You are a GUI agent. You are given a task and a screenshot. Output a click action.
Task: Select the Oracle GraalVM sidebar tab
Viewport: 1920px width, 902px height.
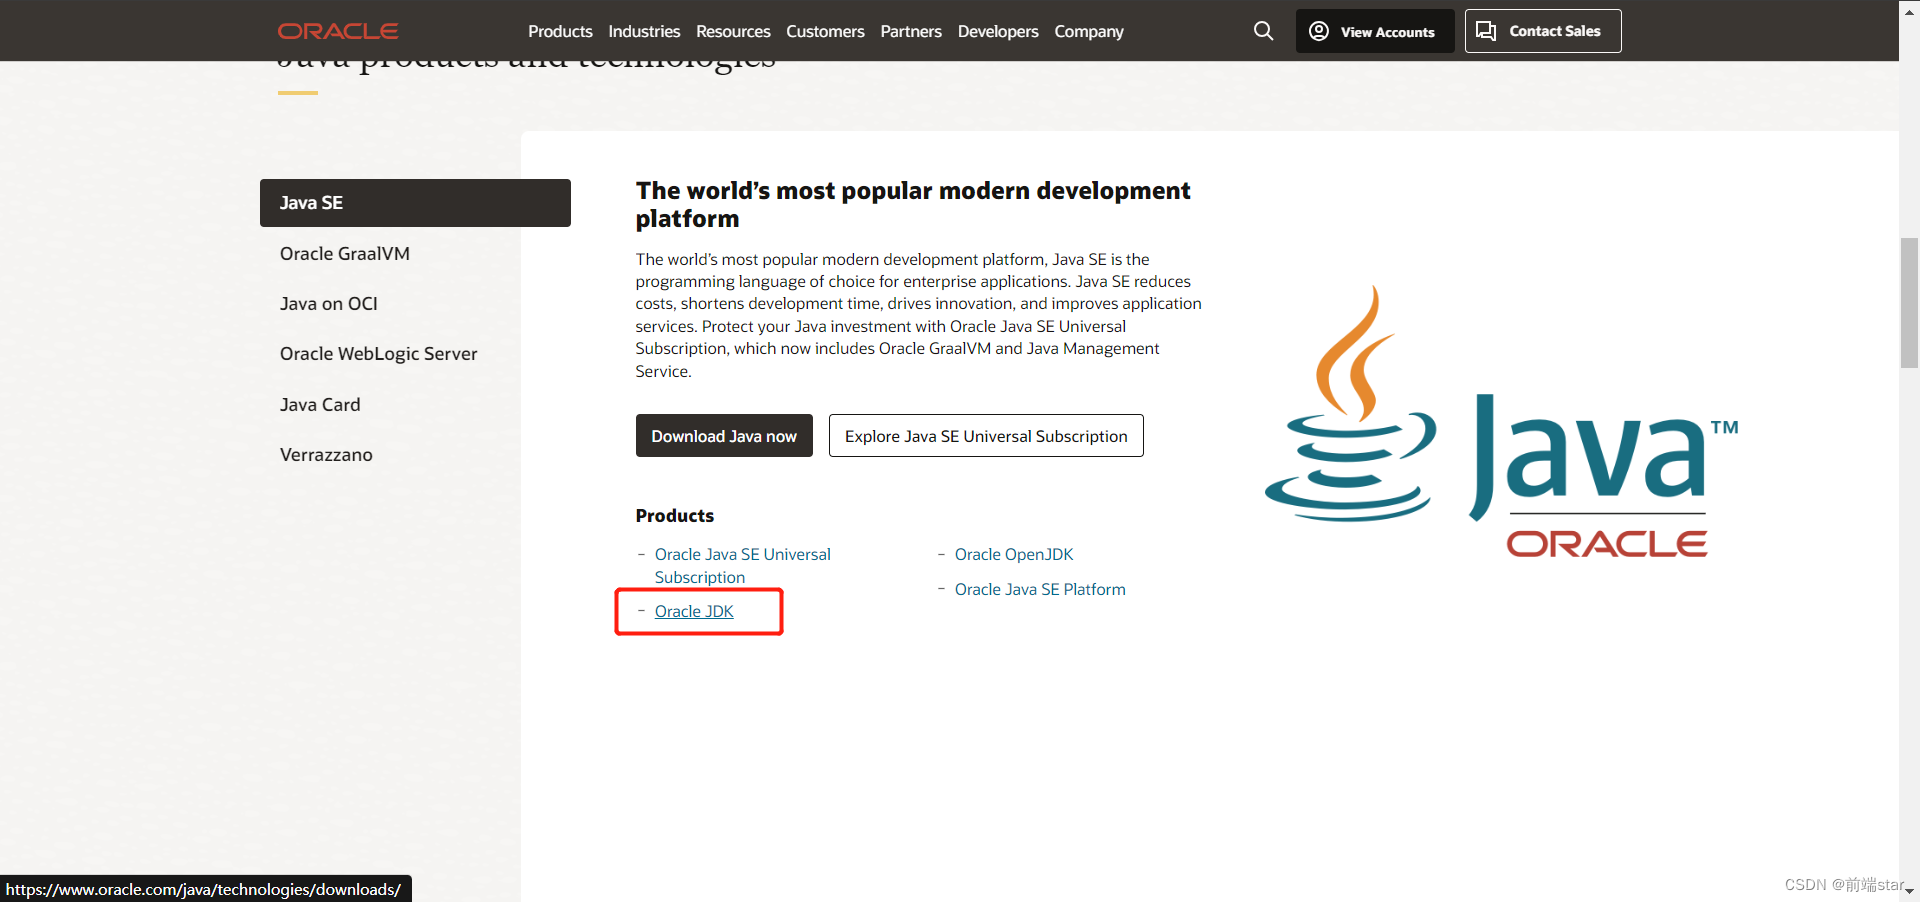point(345,254)
